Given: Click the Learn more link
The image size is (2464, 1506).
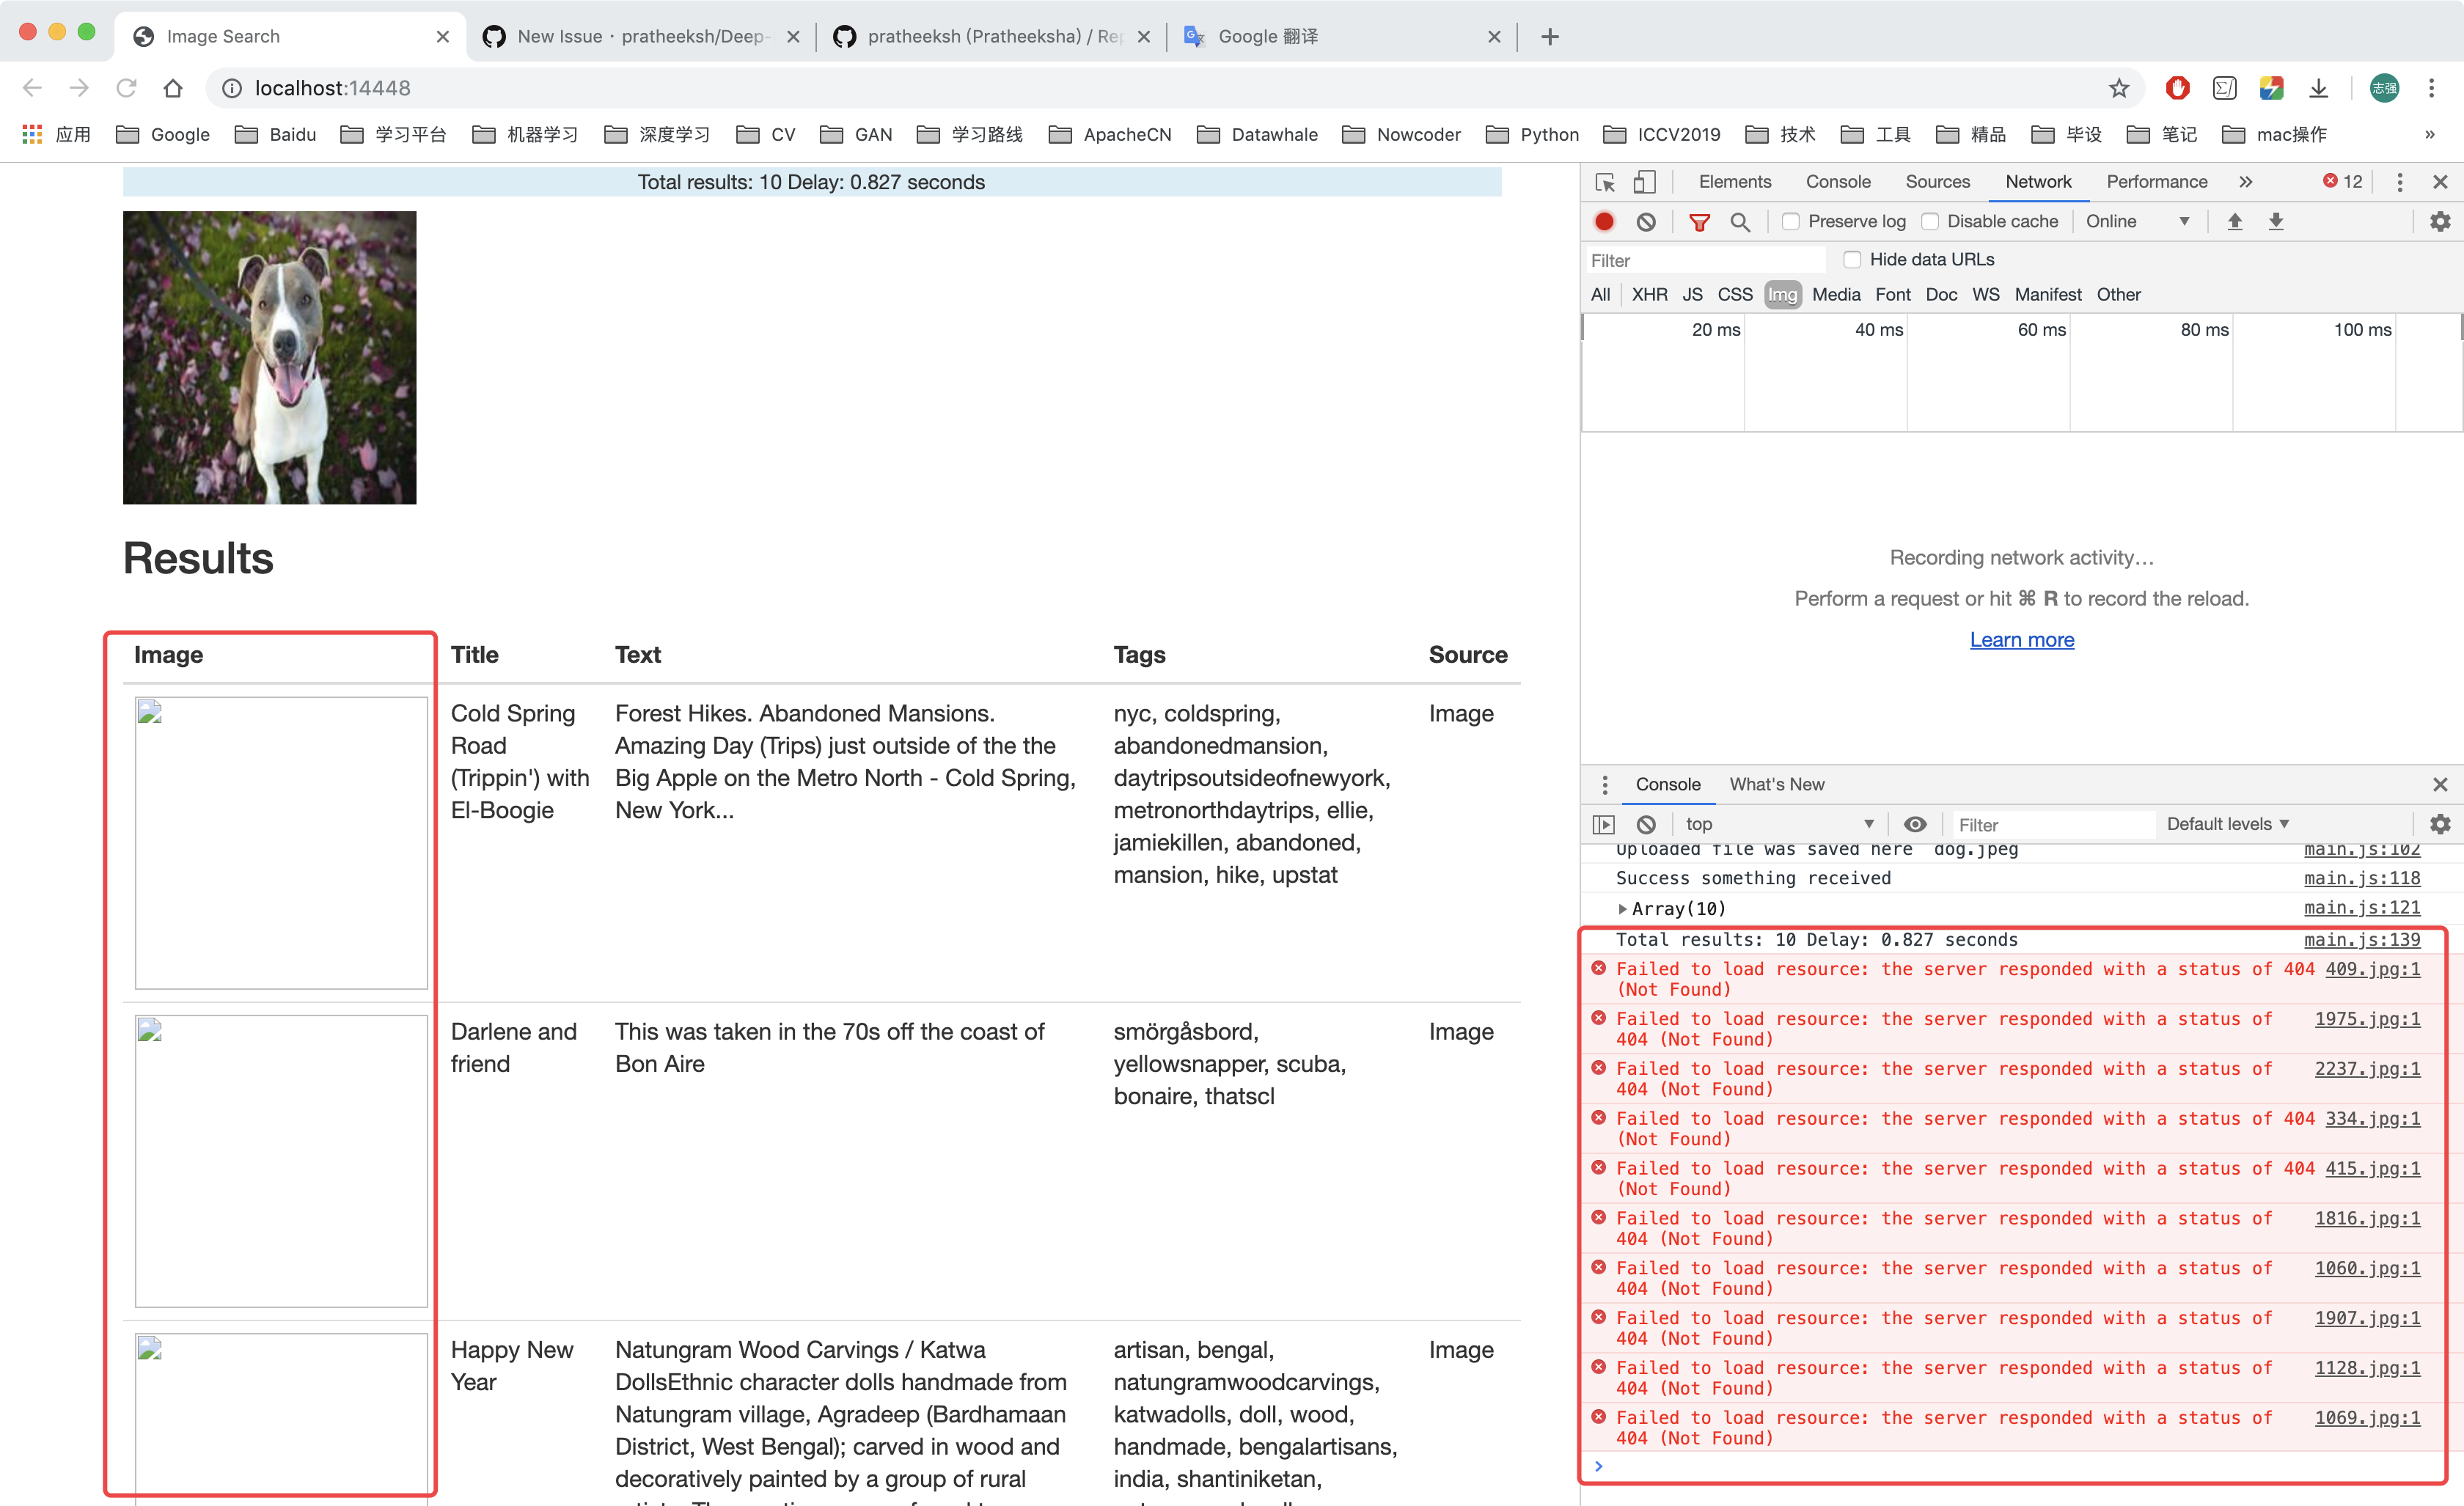Looking at the screenshot, I should click(x=2021, y=640).
